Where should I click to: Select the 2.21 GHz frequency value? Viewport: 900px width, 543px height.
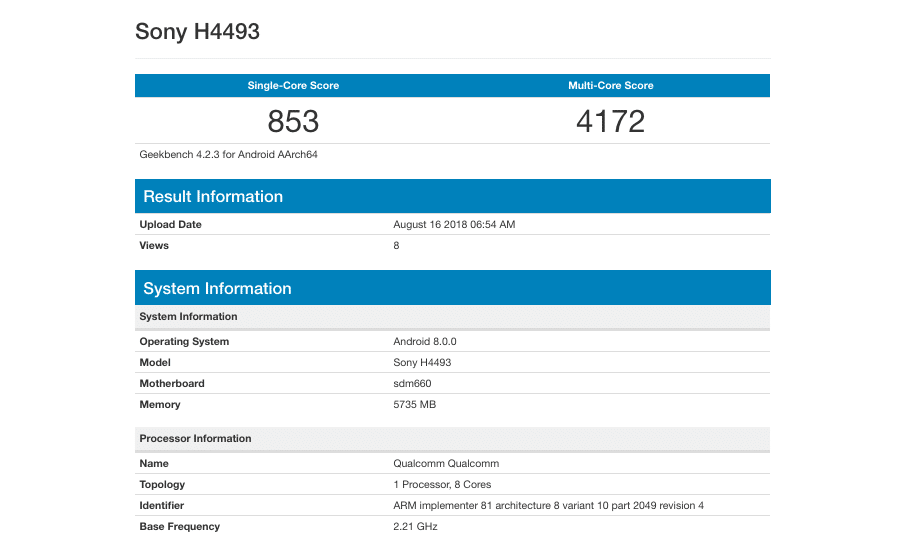(x=415, y=526)
